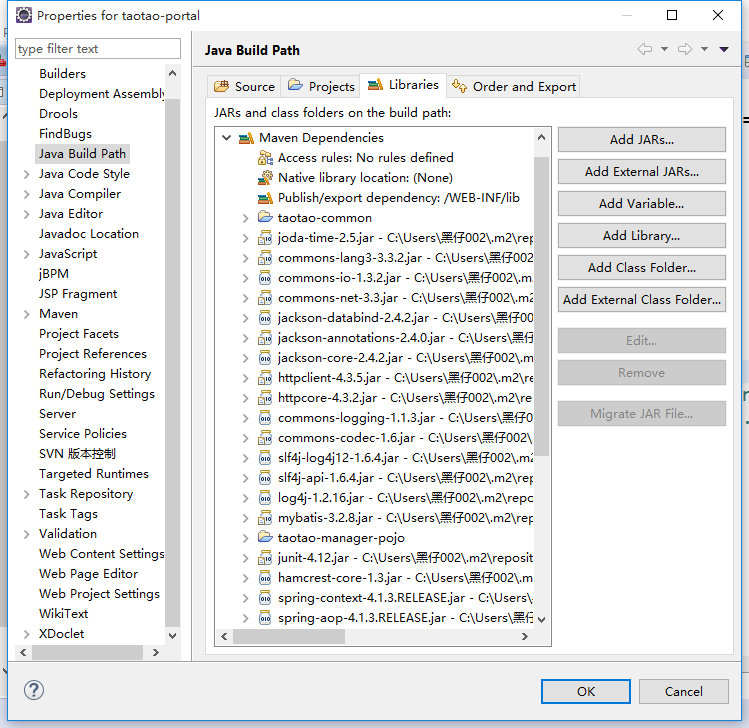The height and width of the screenshot is (728, 749).
Task: Open the forward history dropdown arrow
Action: [x=705, y=49]
